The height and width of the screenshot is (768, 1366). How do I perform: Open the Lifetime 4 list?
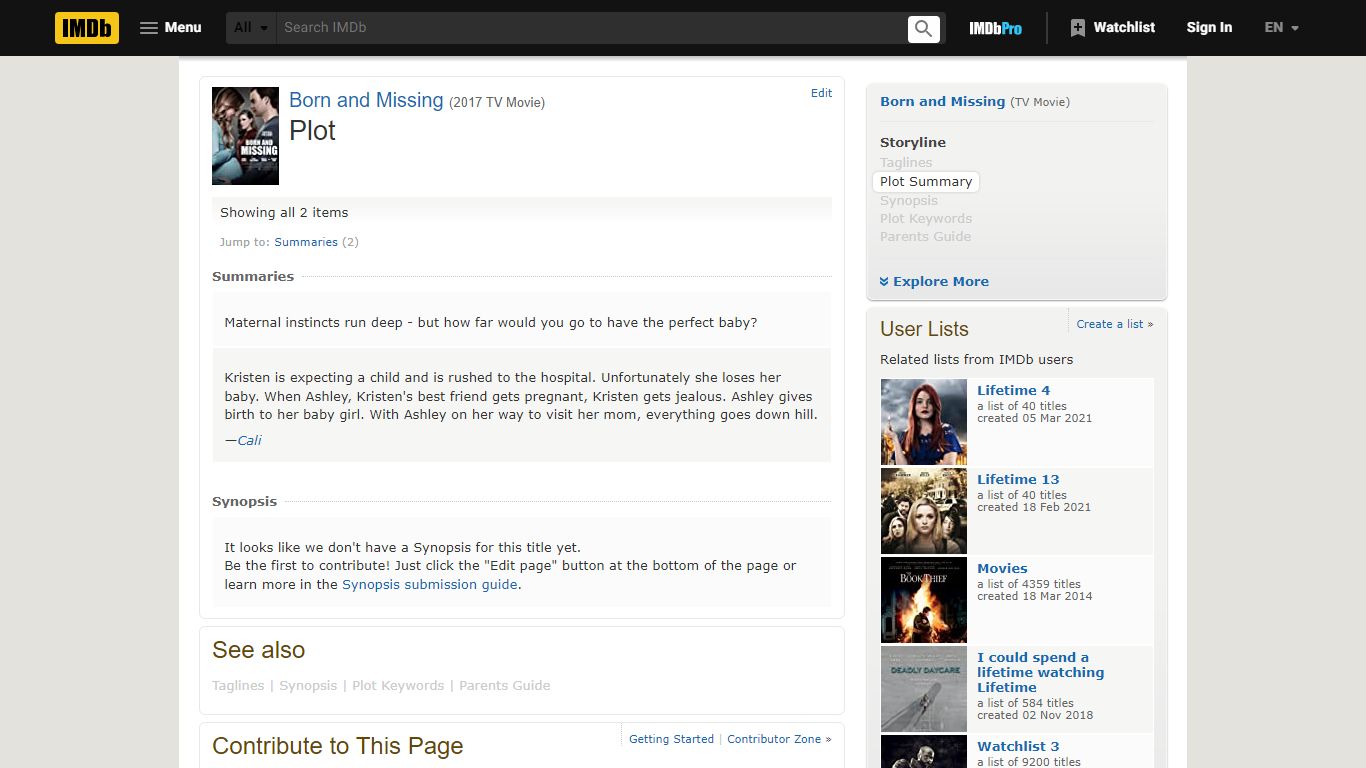1013,390
